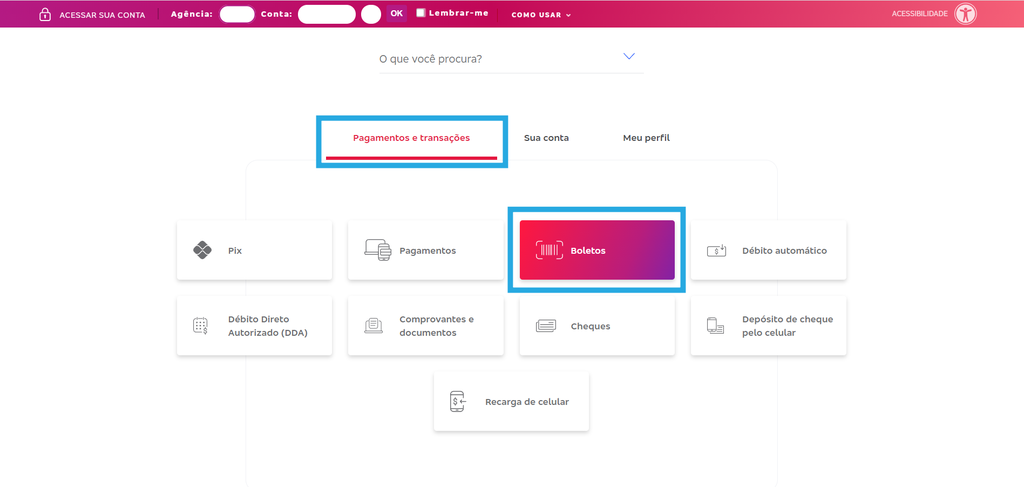Open the Cheques card
1024x487 pixels.
[x=597, y=326]
